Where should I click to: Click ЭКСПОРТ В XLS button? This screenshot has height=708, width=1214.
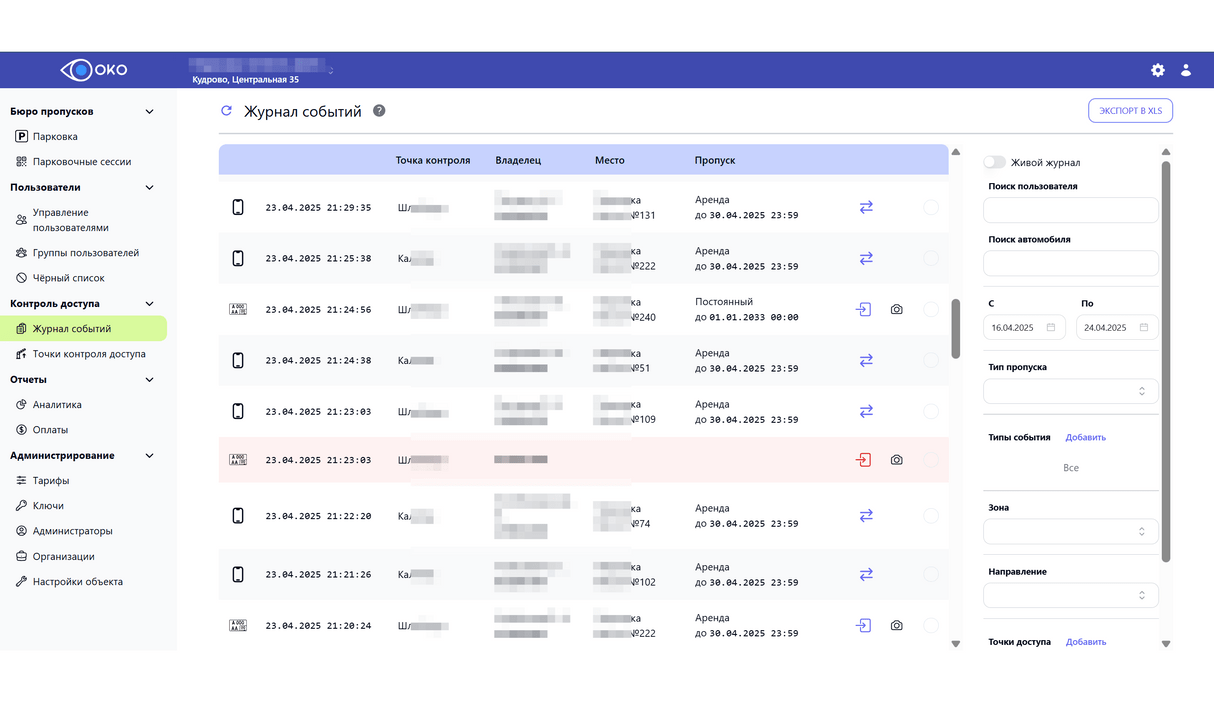[1130, 111]
